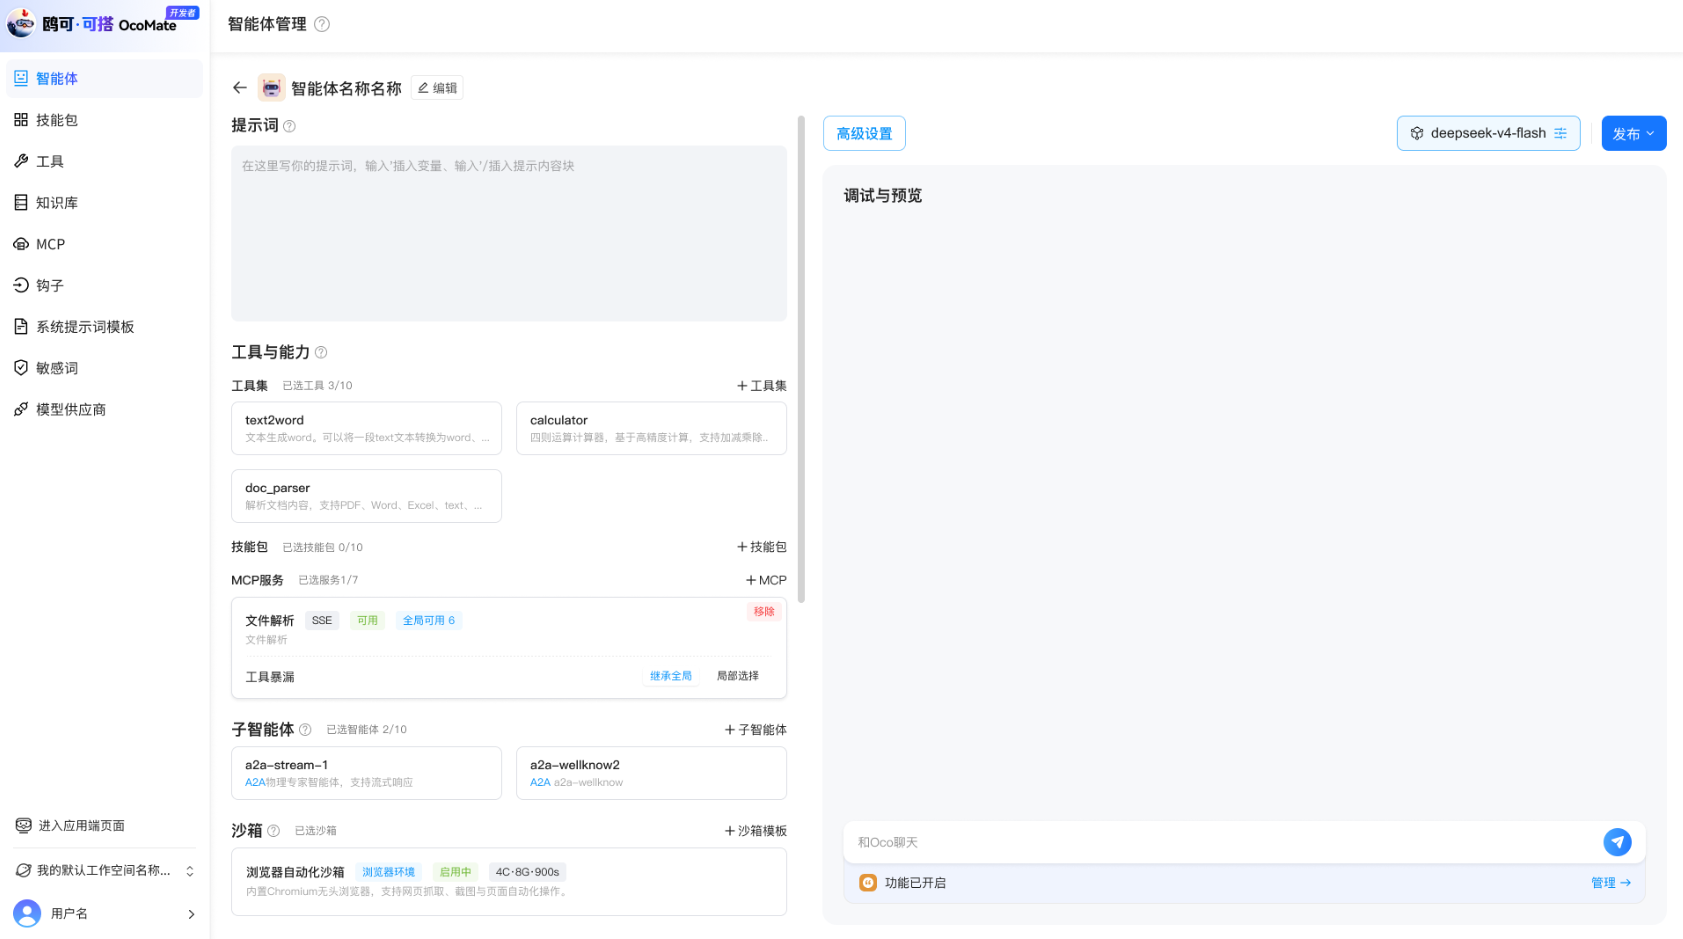
Task: Click the back arrow icon
Action: 240,88
